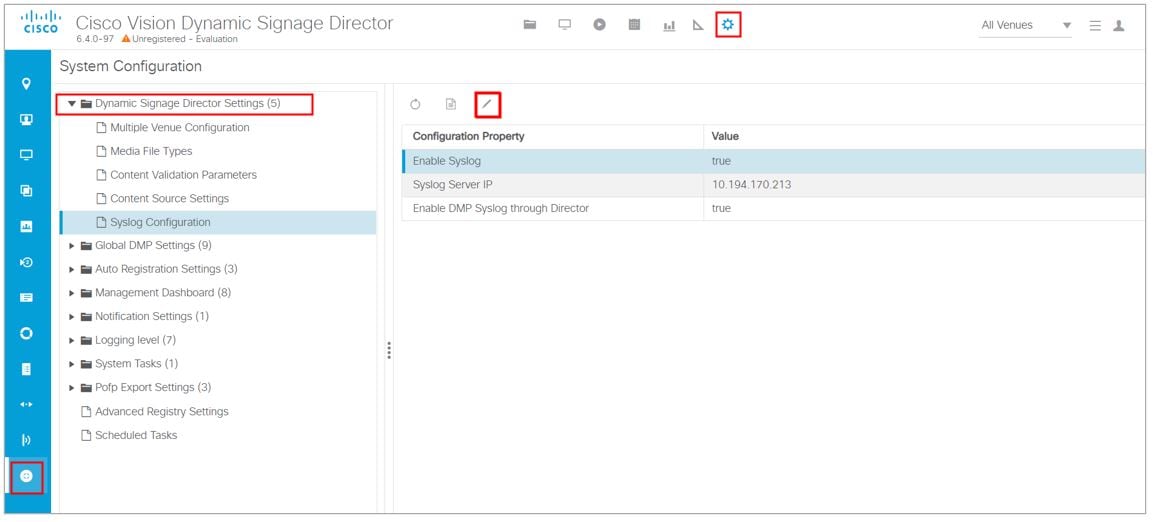This screenshot has width=1153, height=522.
Task: Select the Syslog Server IP row
Action: click(774, 185)
